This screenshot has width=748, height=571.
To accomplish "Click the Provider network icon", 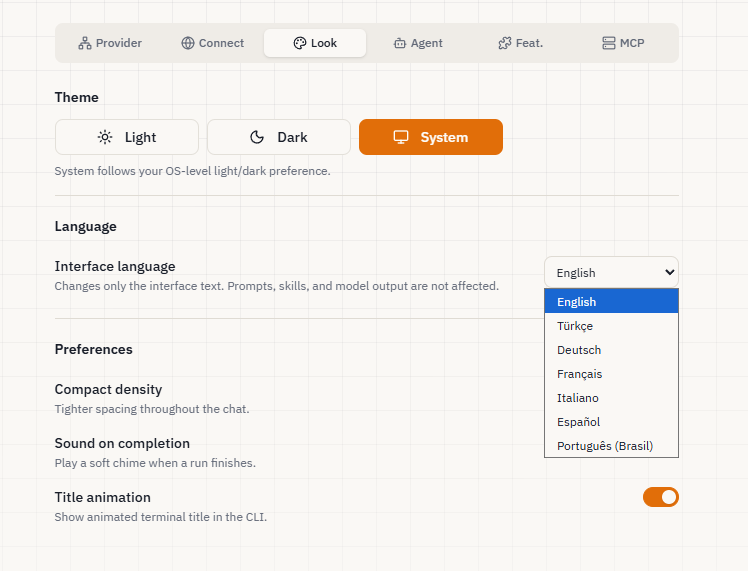I will [x=85, y=43].
